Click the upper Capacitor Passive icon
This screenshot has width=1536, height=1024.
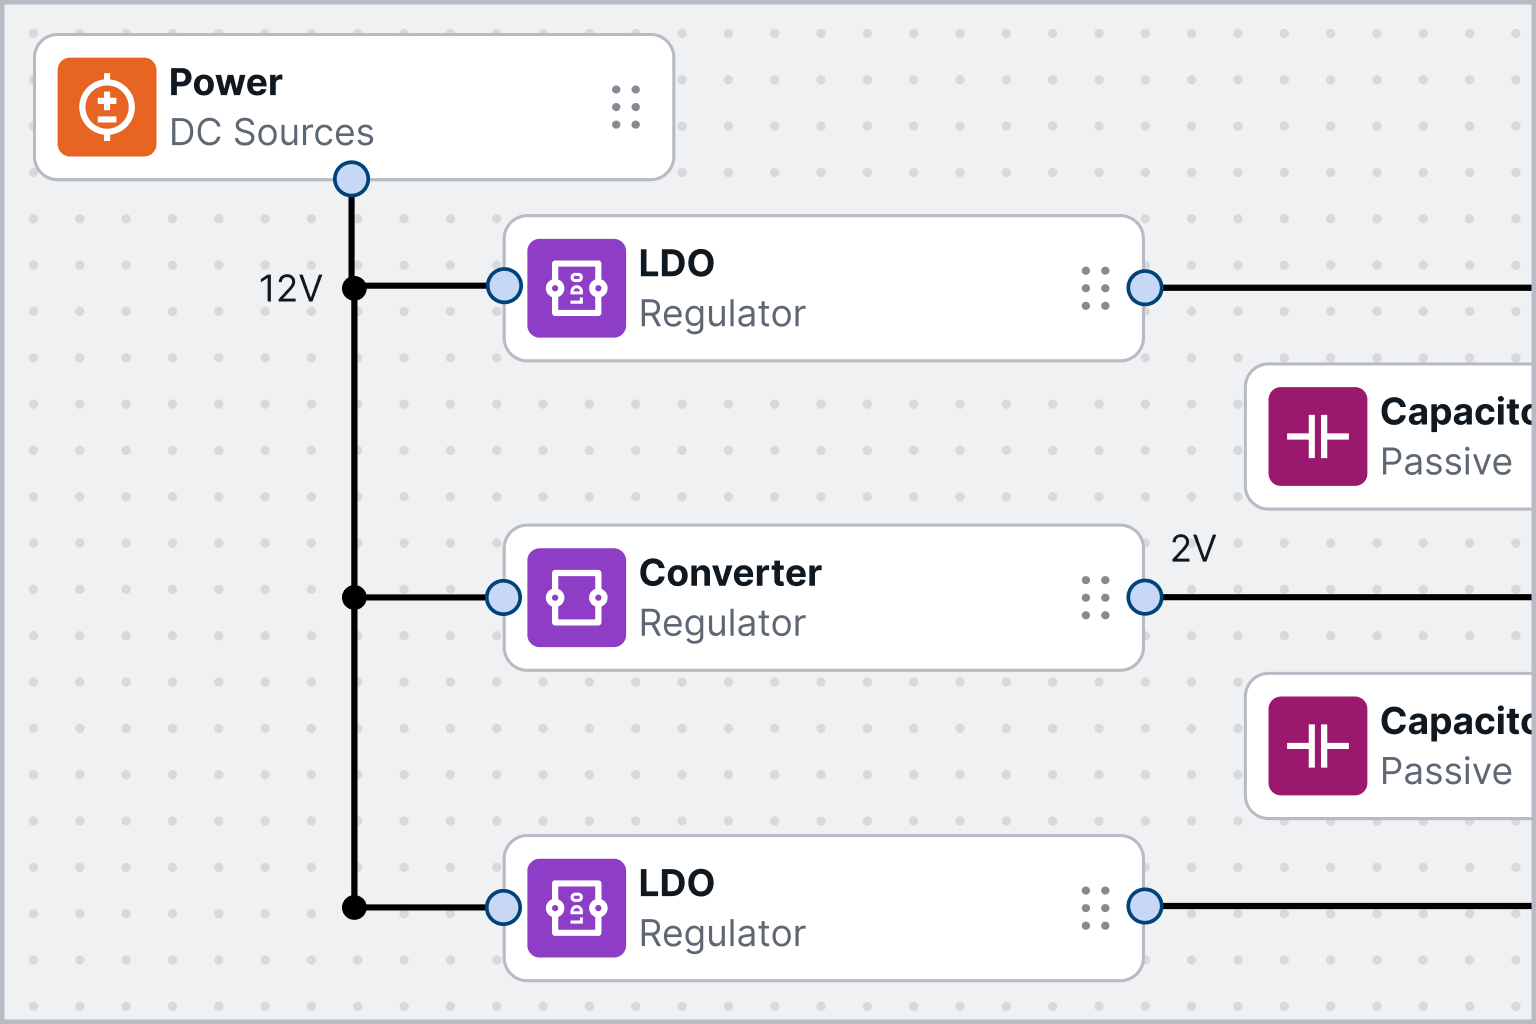(x=1317, y=437)
